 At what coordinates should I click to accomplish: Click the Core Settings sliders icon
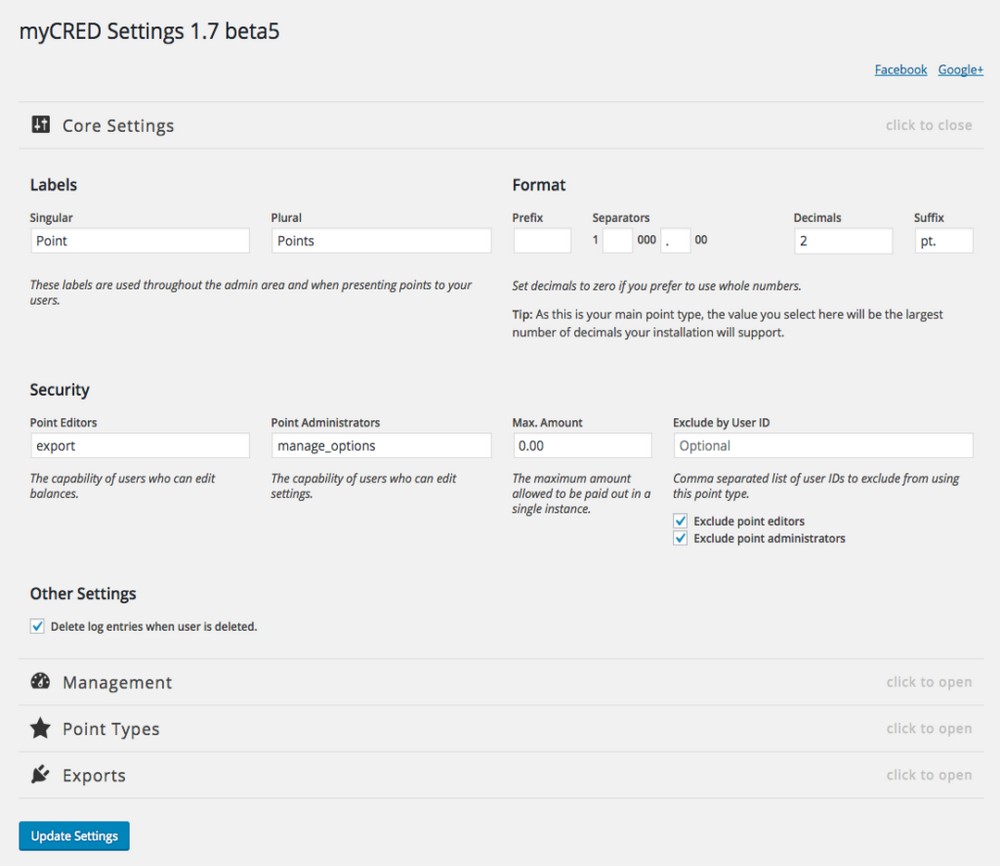coord(40,125)
